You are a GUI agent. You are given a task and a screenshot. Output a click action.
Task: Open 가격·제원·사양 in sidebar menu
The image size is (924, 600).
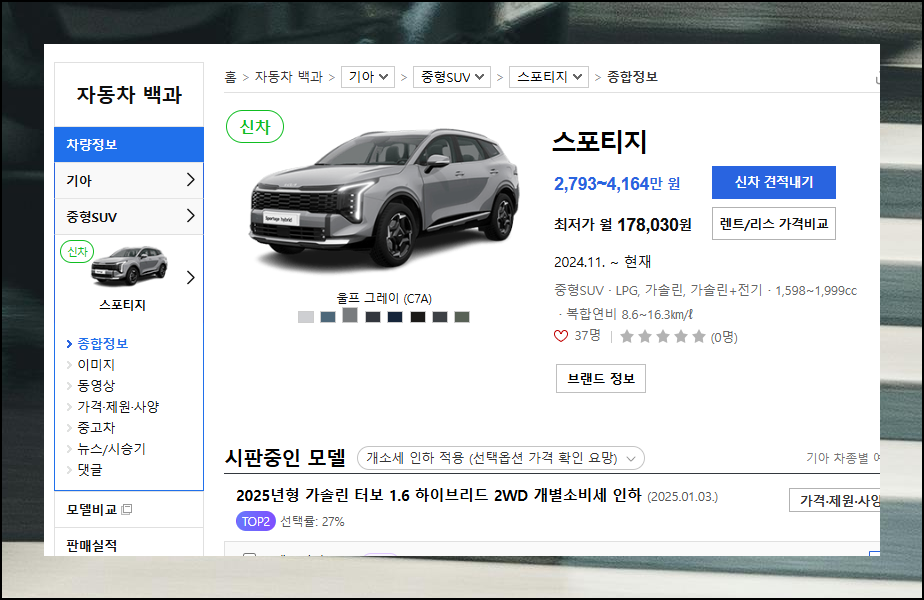(118, 407)
